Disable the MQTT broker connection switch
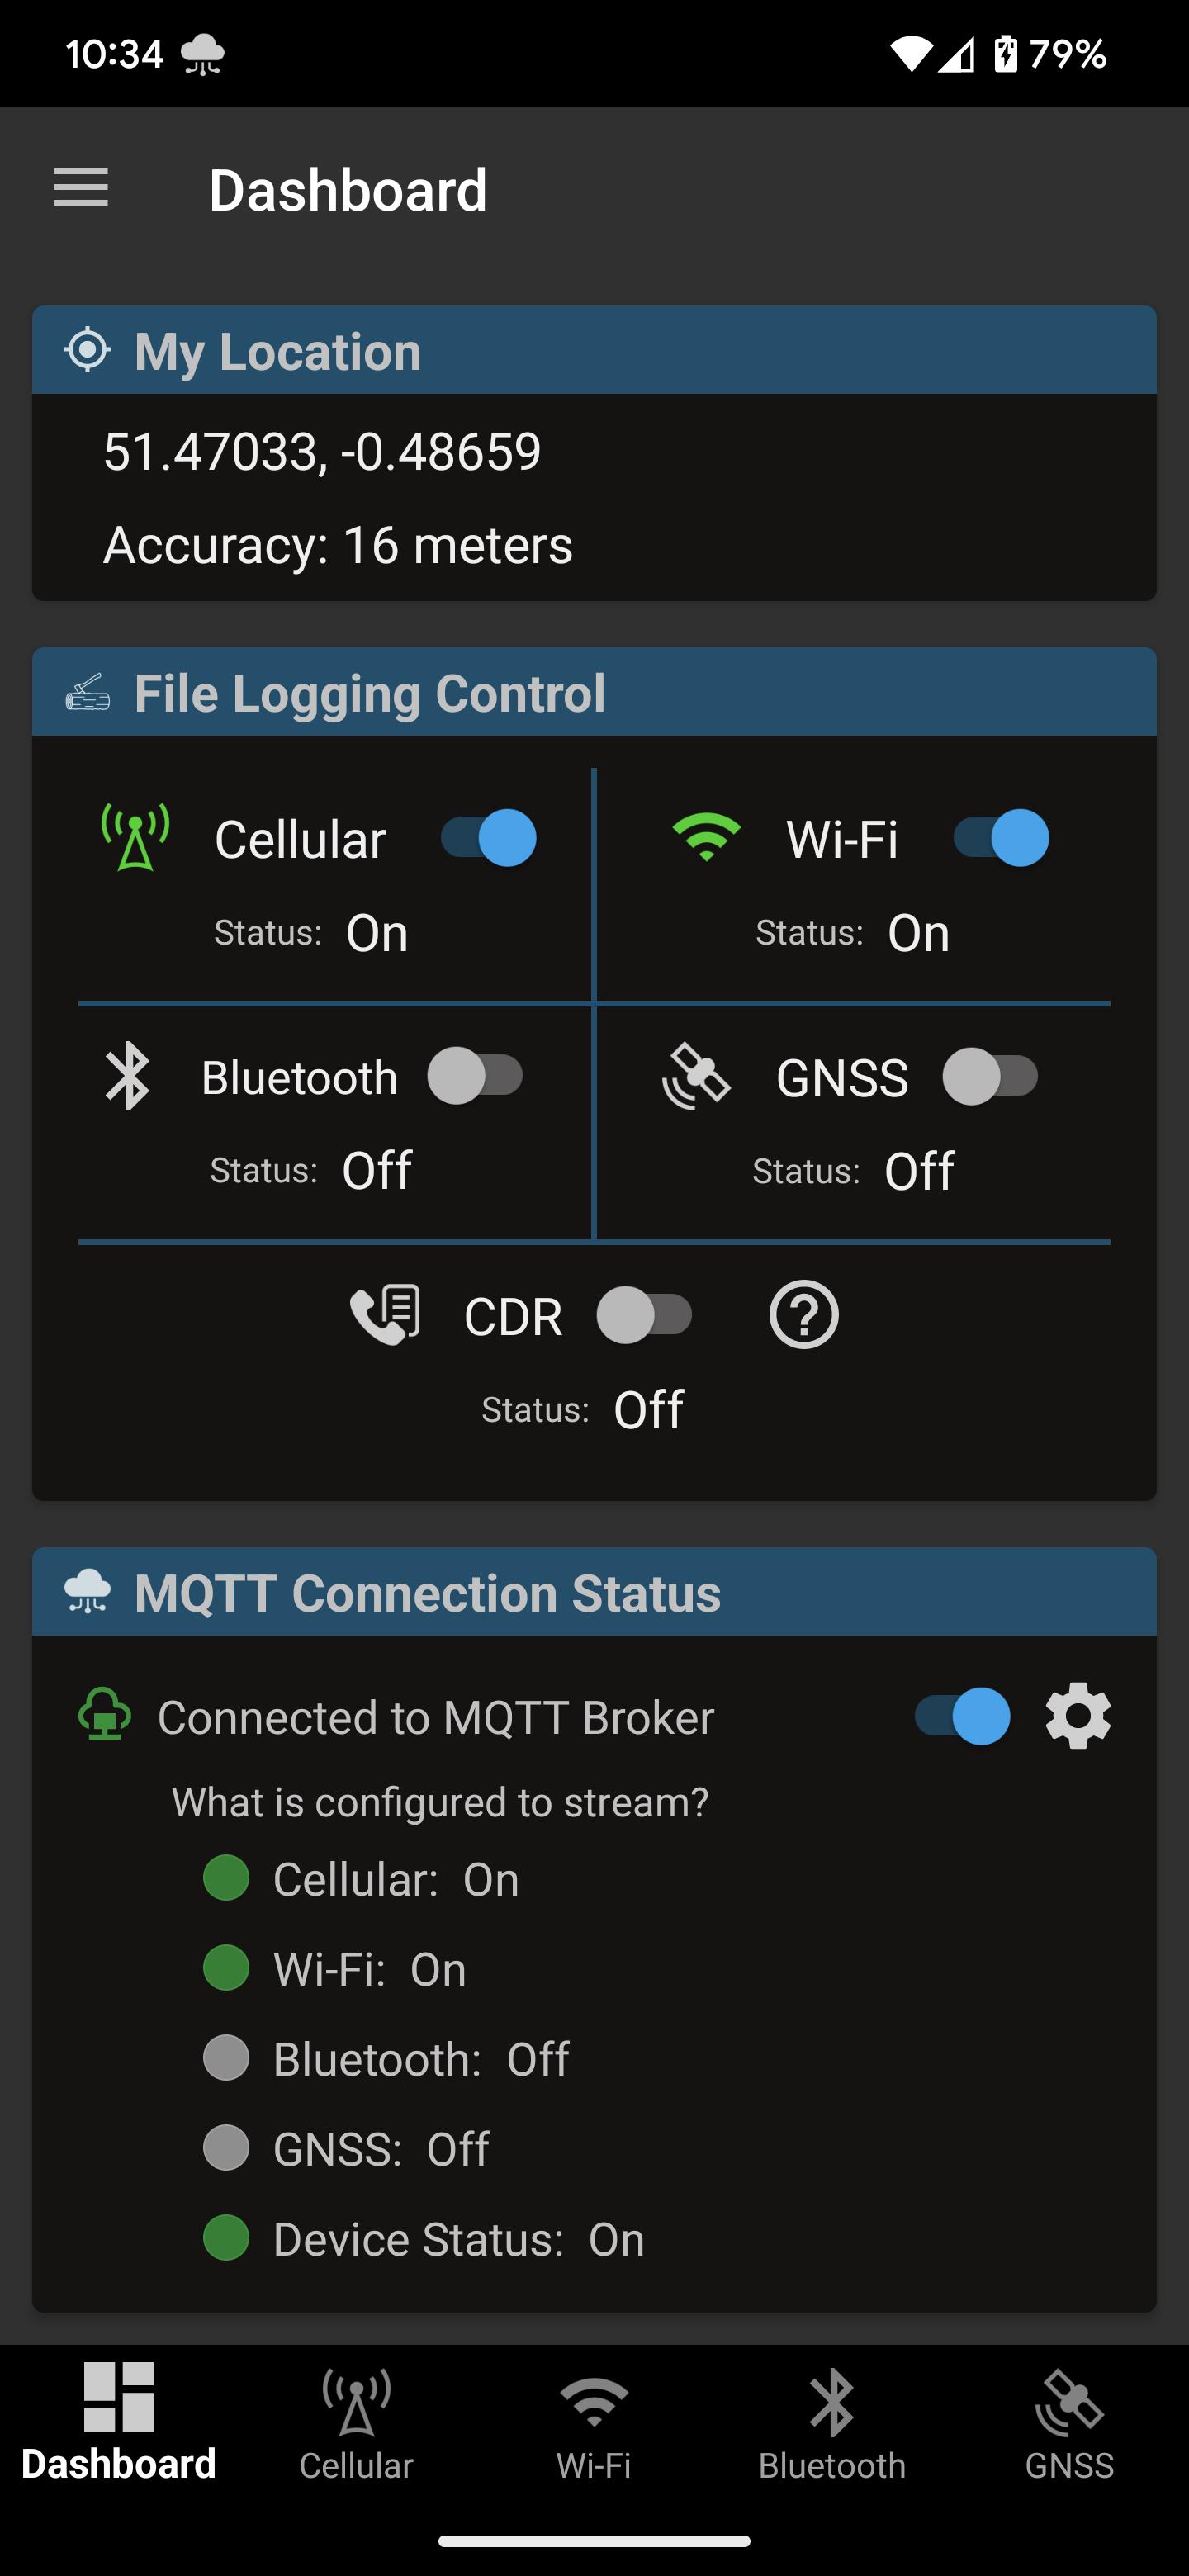1189x2576 pixels. (x=962, y=1717)
